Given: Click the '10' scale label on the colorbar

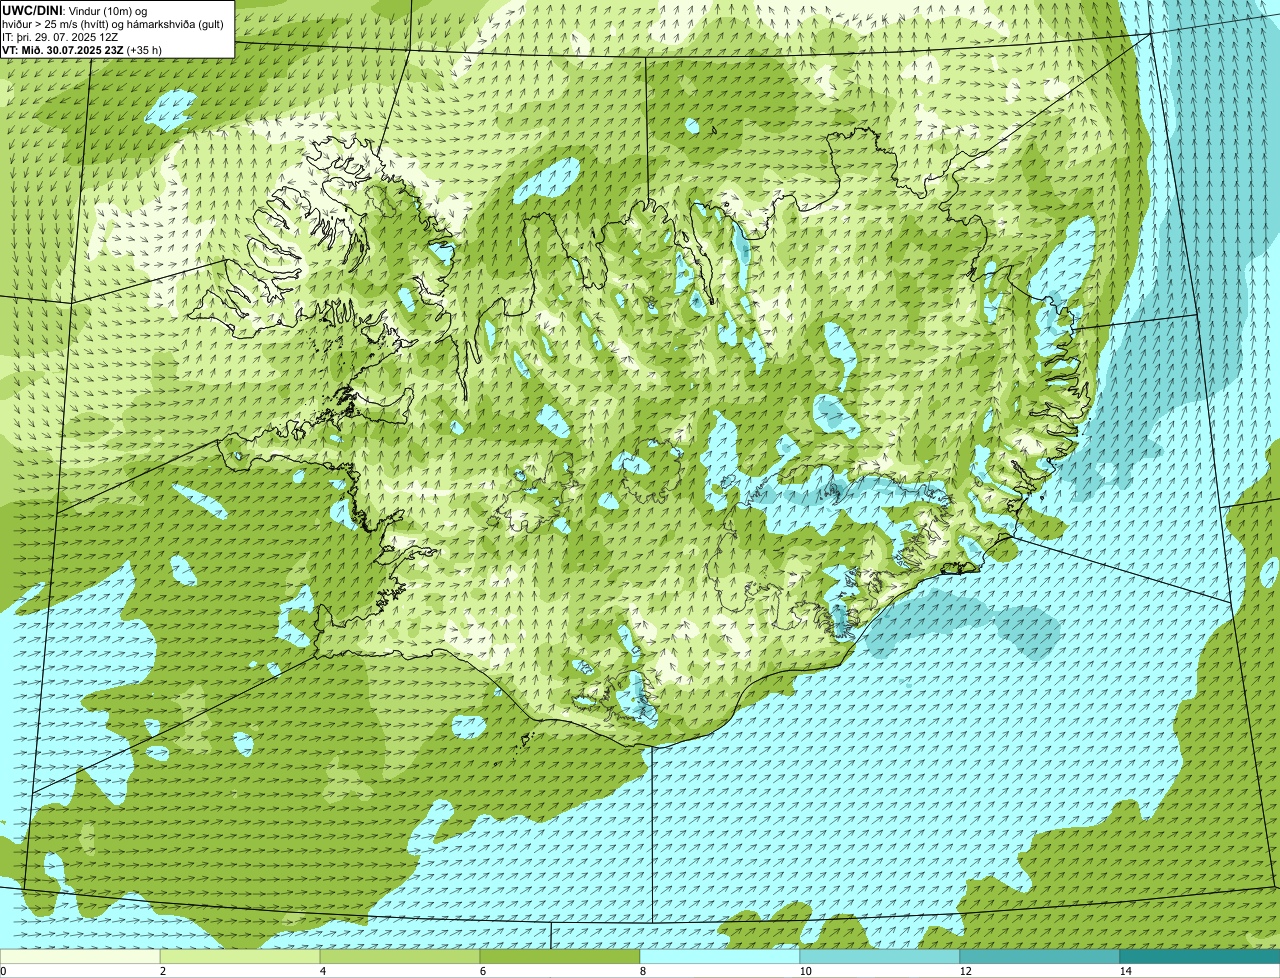Looking at the screenshot, I should click(805, 971).
